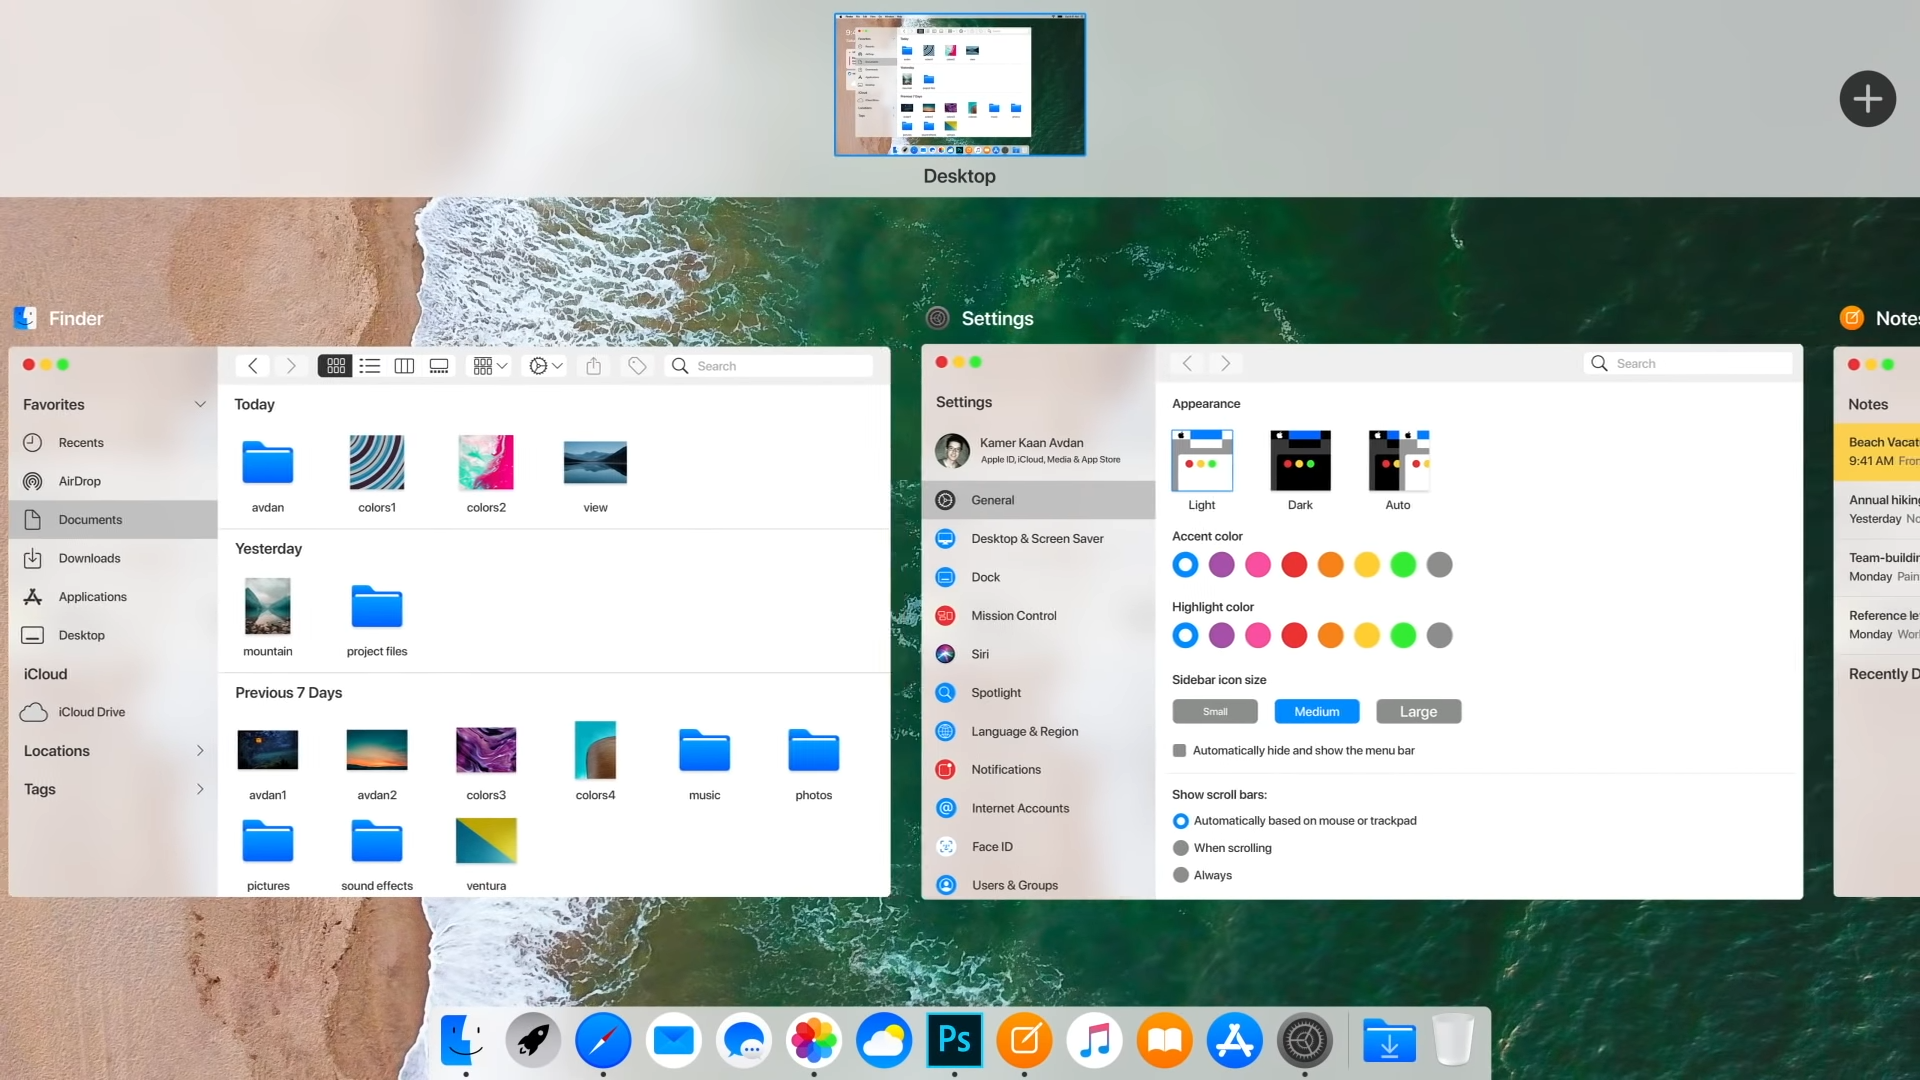The width and height of the screenshot is (1920, 1080).
Task: Select When scrolling scroll bar option
Action: tap(1180, 848)
